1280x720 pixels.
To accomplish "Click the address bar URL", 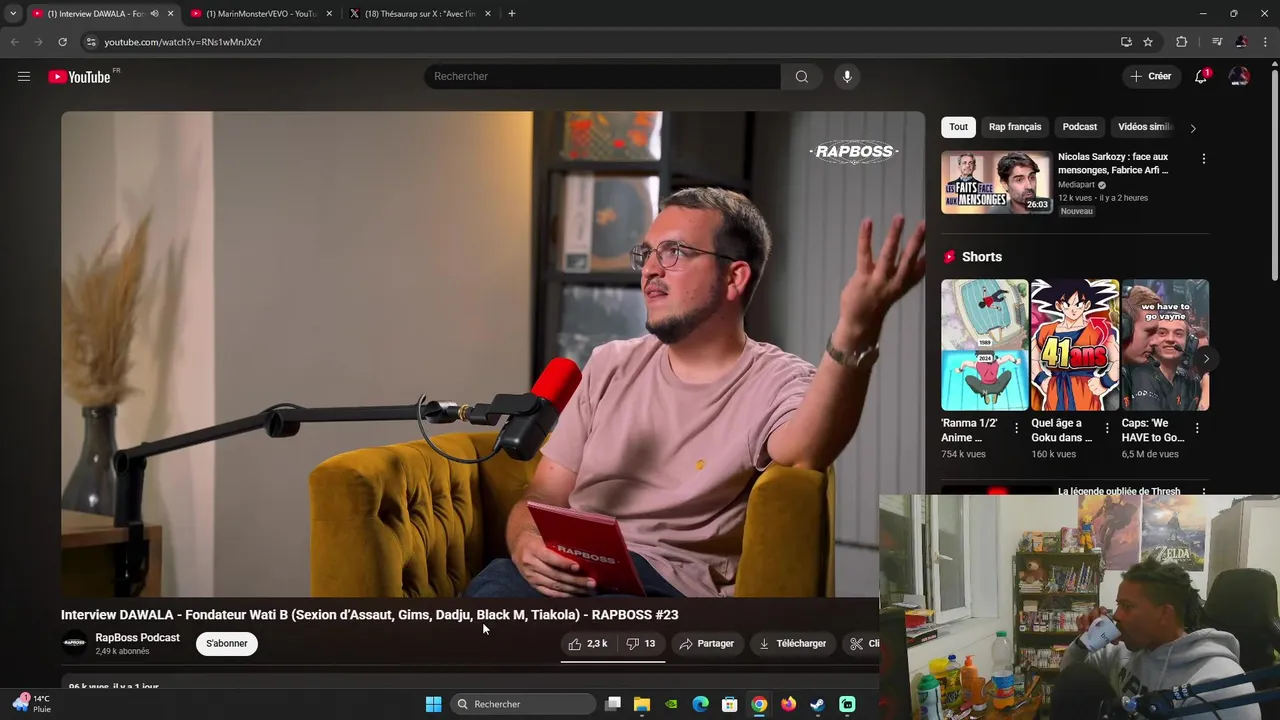I will pyautogui.click(x=183, y=42).
